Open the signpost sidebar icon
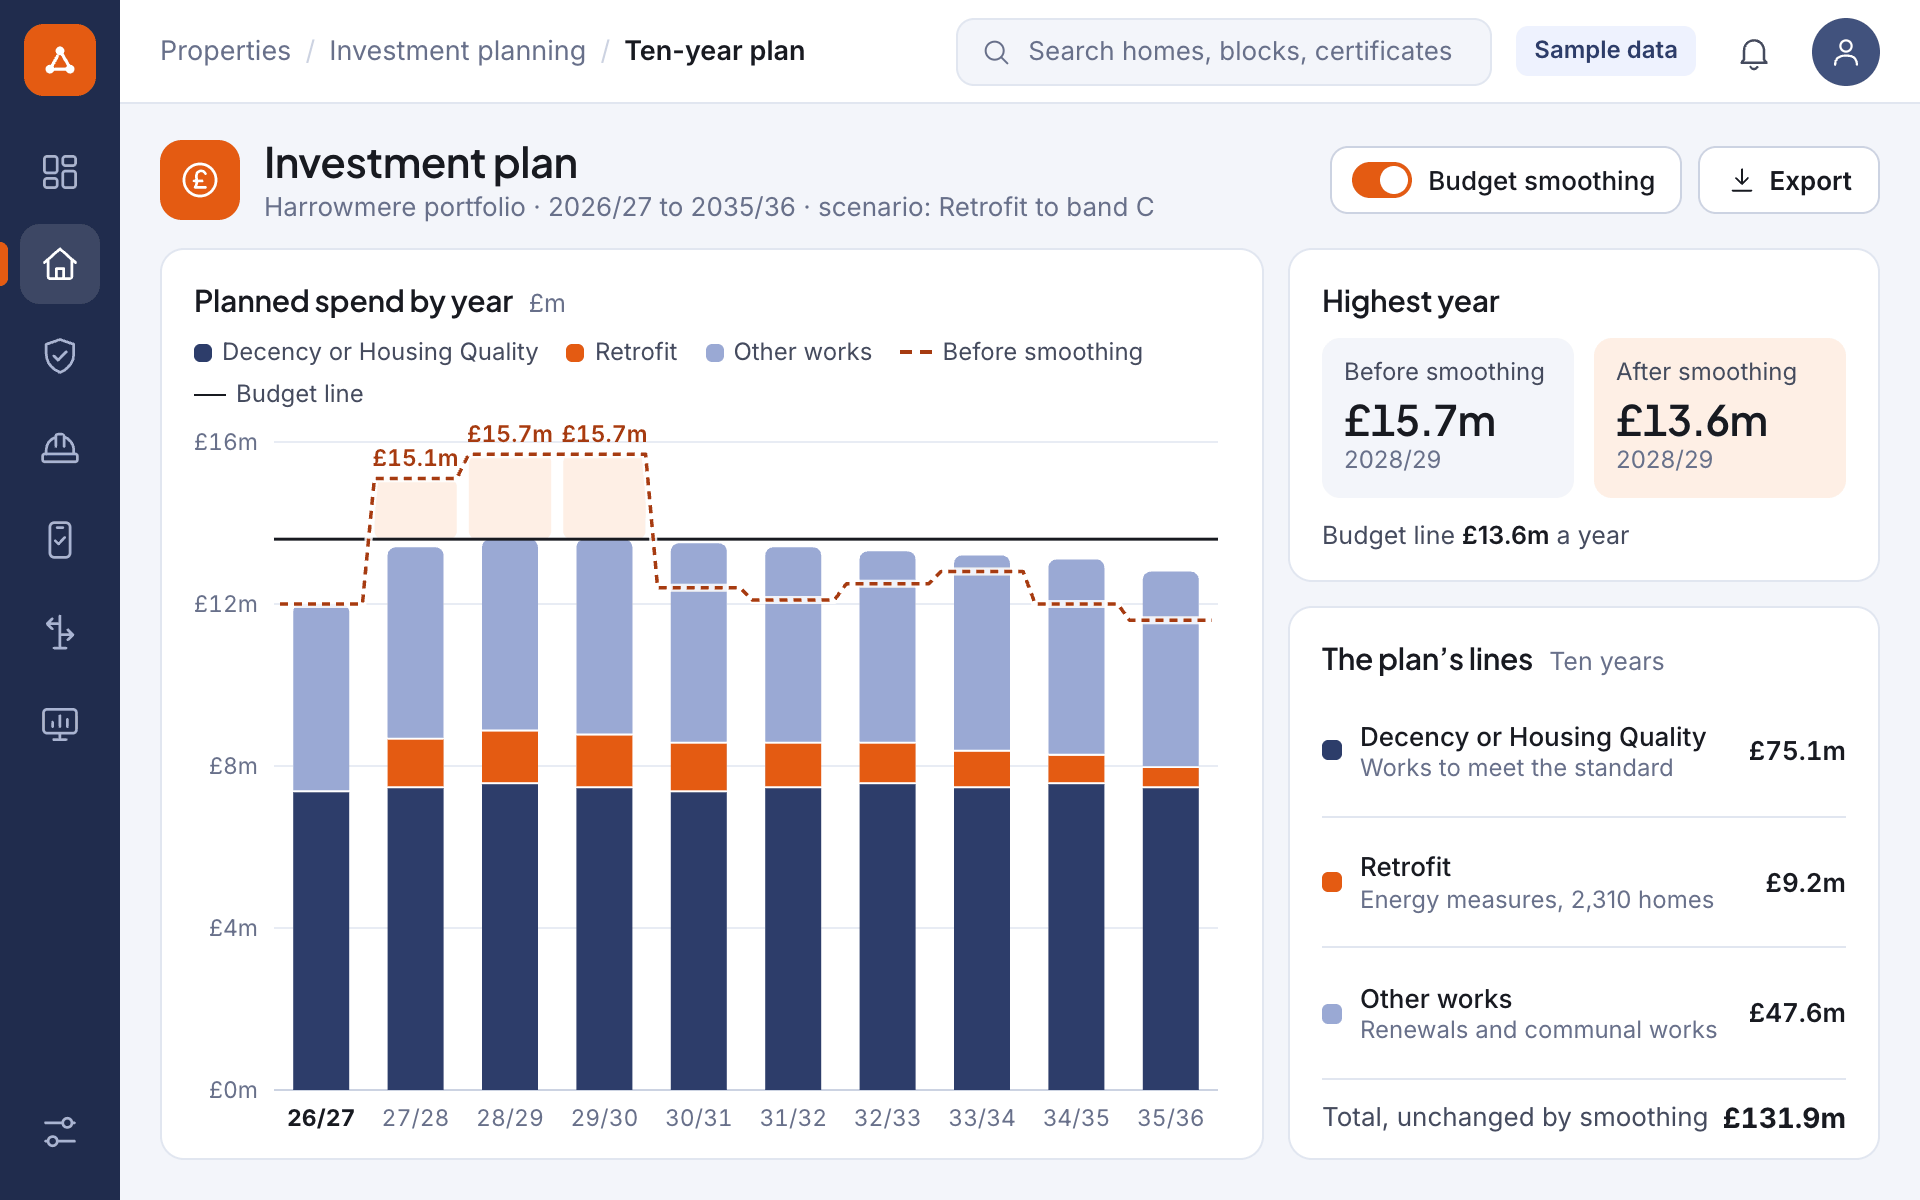This screenshot has width=1920, height=1200. pos(60,632)
